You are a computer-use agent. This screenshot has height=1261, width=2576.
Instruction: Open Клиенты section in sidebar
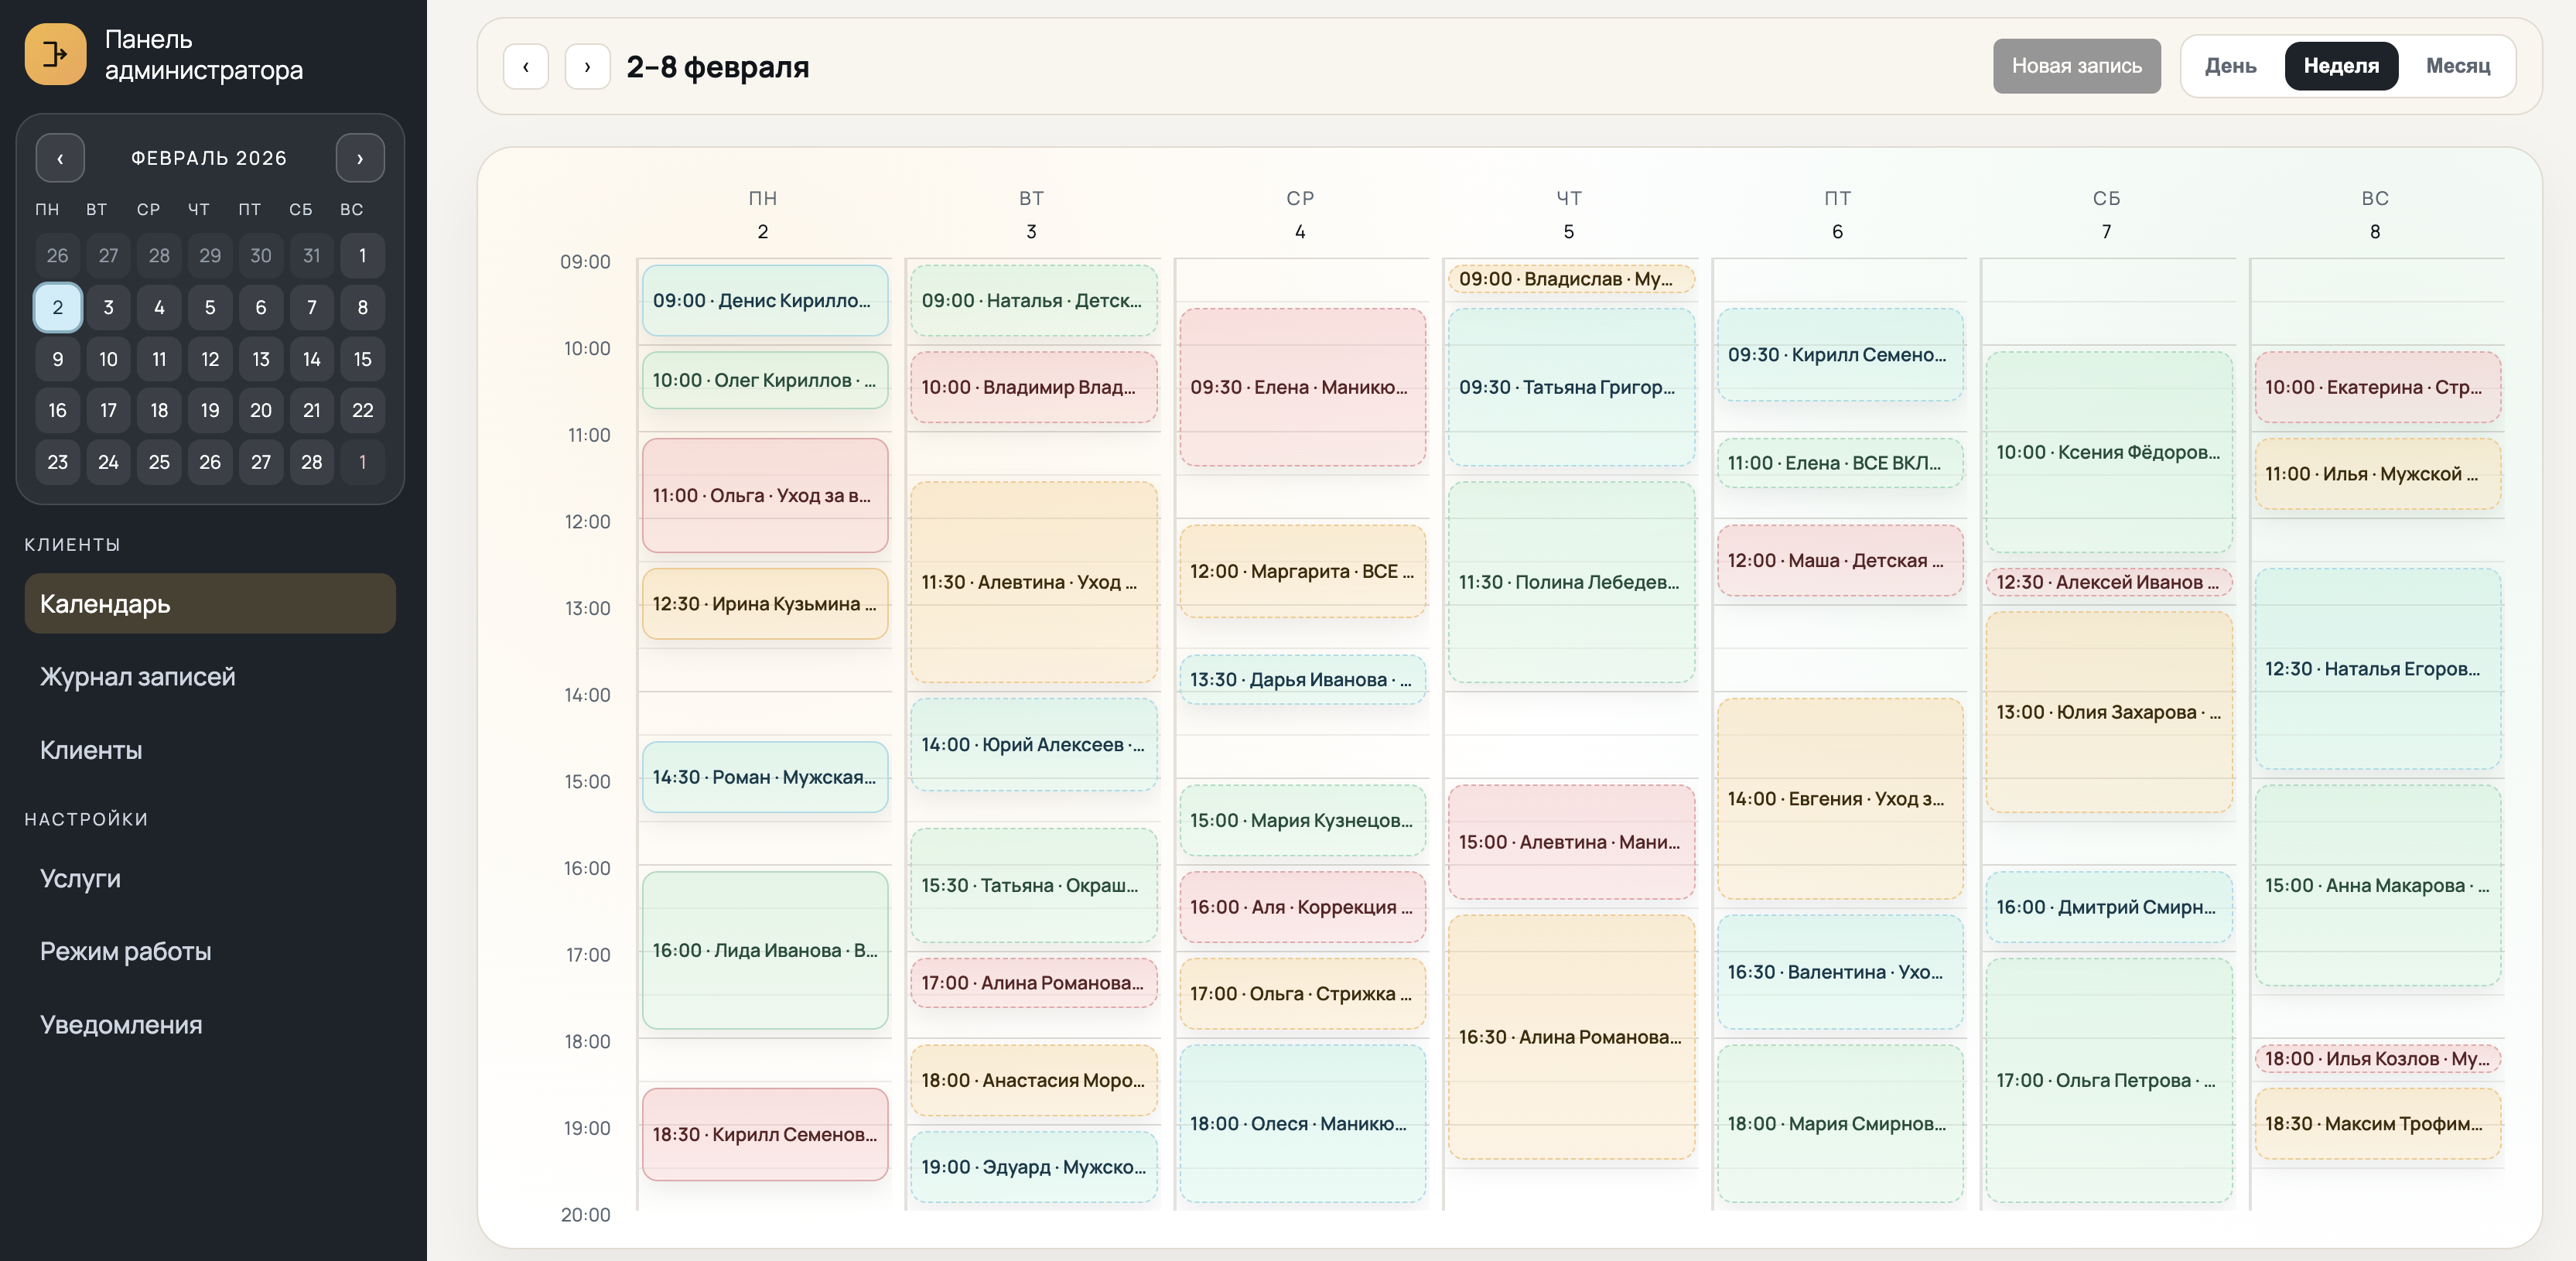(91, 750)
